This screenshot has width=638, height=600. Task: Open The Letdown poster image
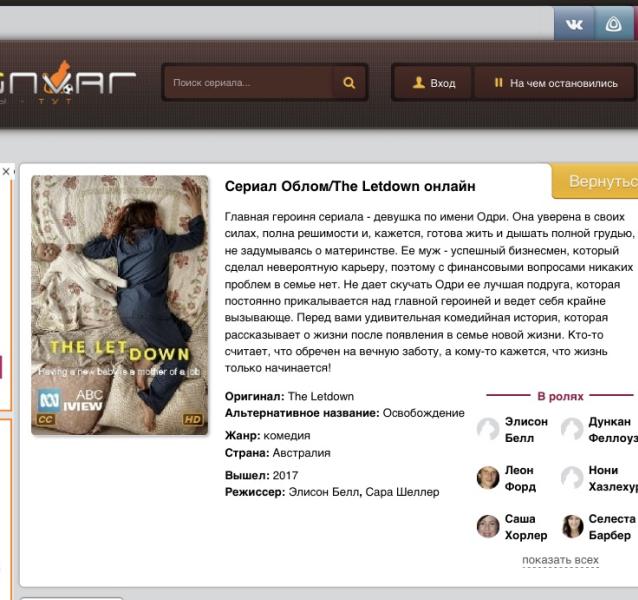tap(120, 305)
